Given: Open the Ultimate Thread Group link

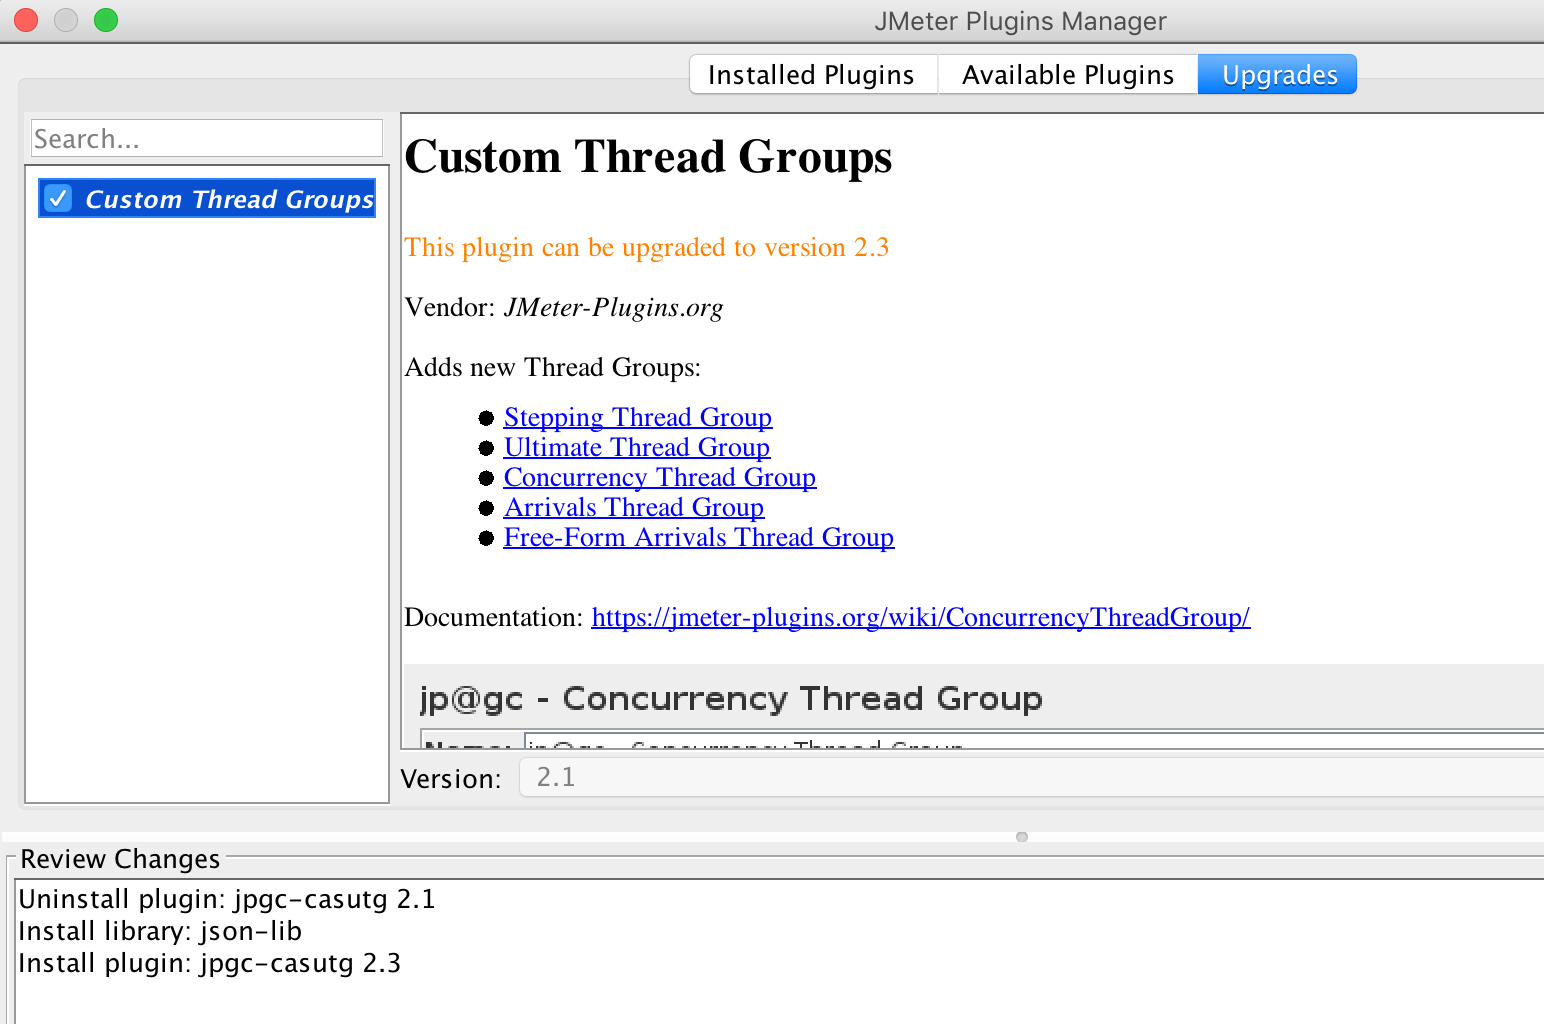Looking at the screenshot, I should click(637, 447).
